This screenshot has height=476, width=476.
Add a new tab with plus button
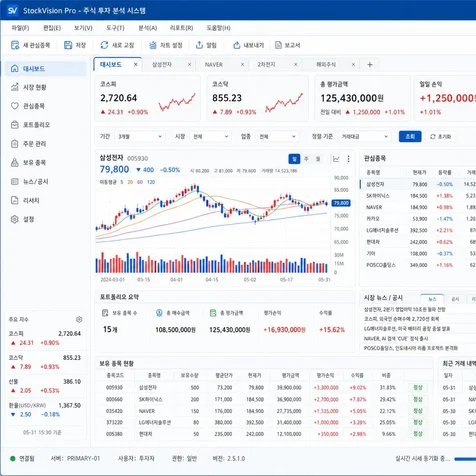370,65
